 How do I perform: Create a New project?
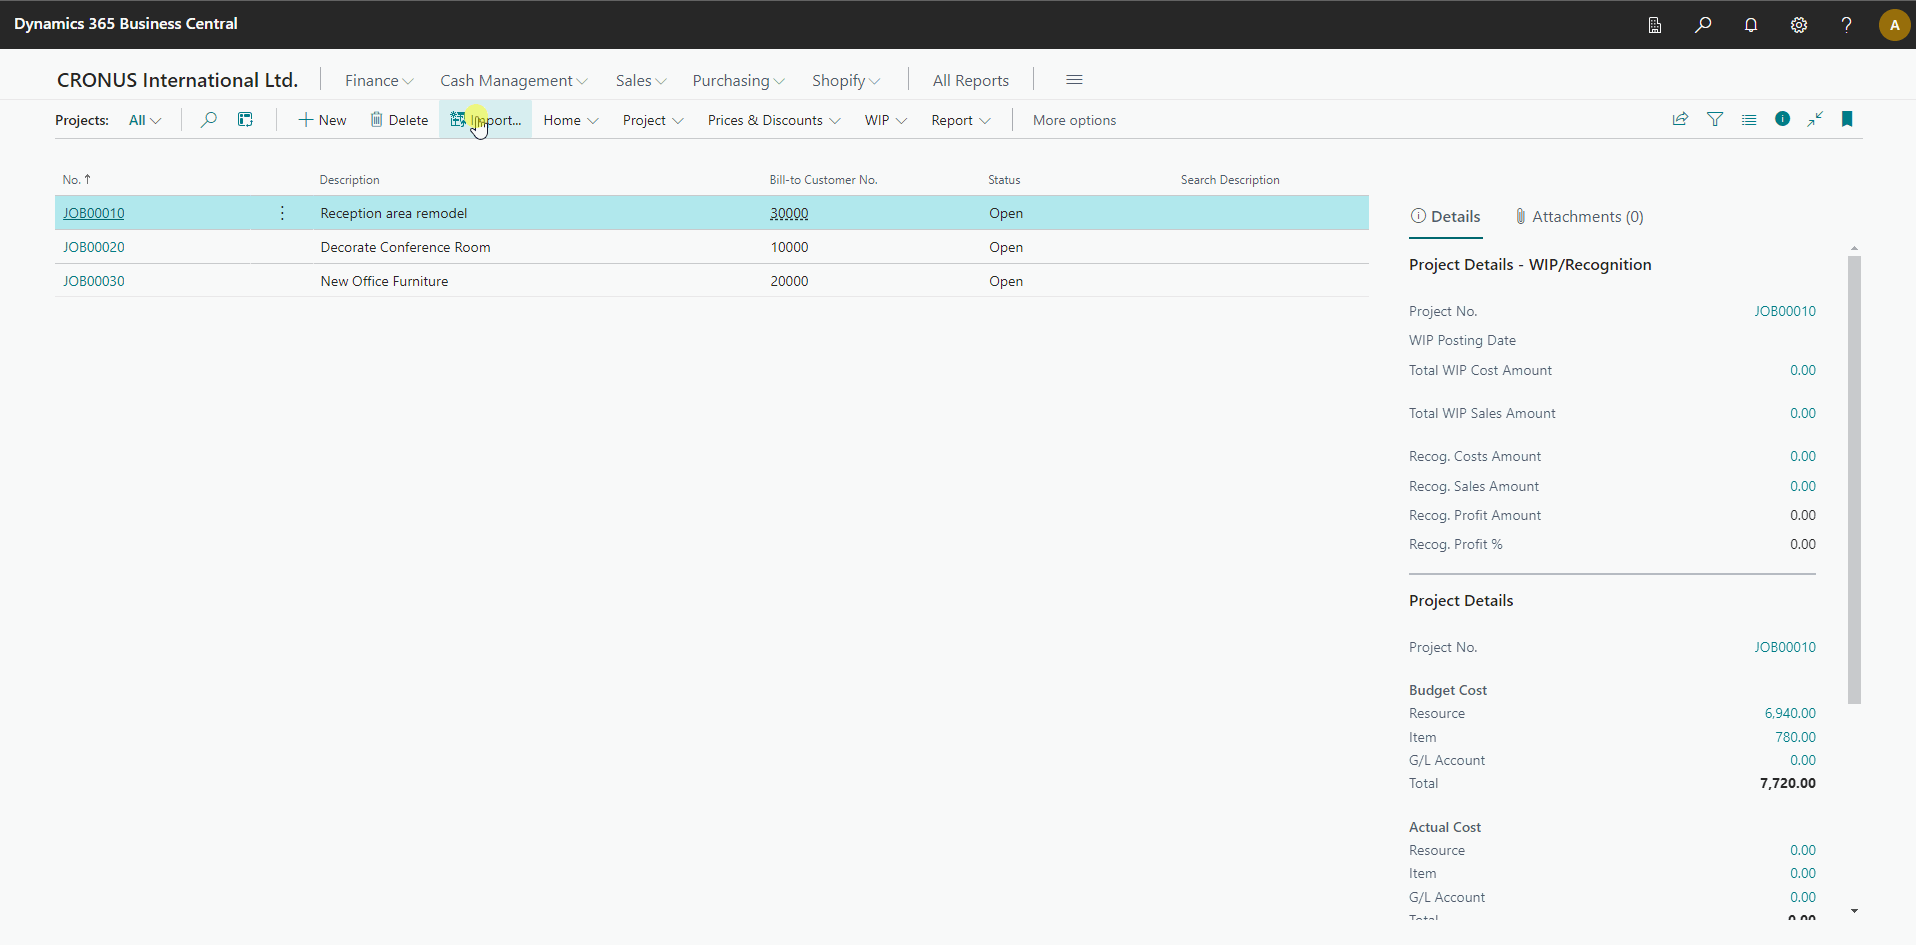(322, 120)
